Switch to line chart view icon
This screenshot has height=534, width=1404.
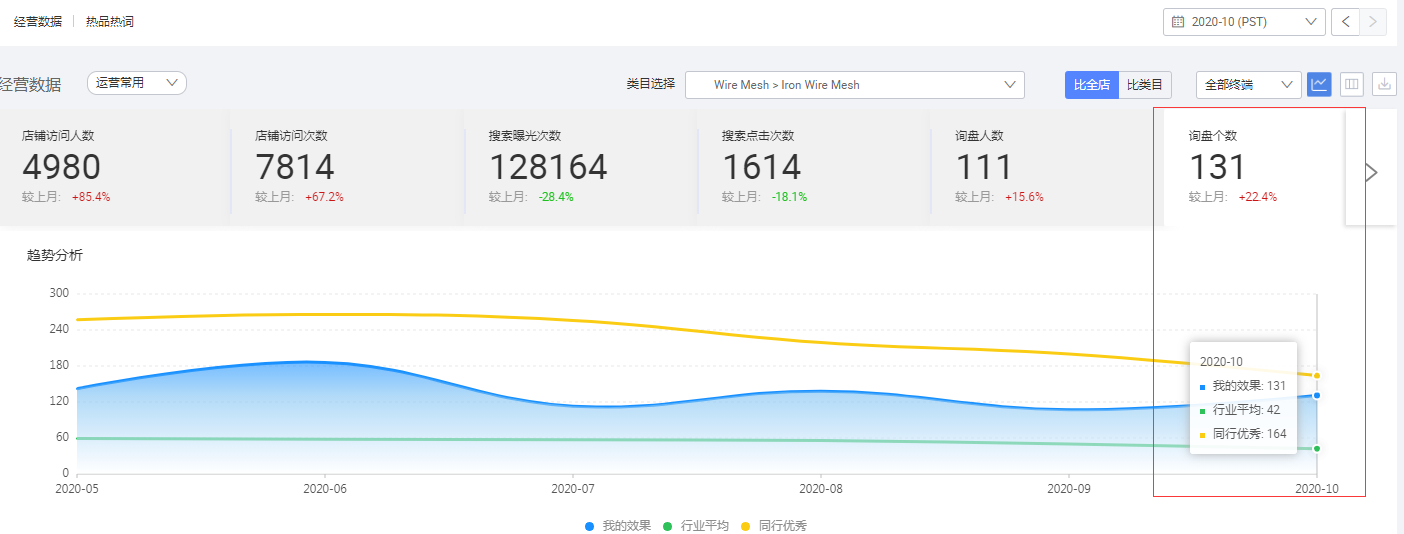pyautogui.click(x=1319, y=85)
